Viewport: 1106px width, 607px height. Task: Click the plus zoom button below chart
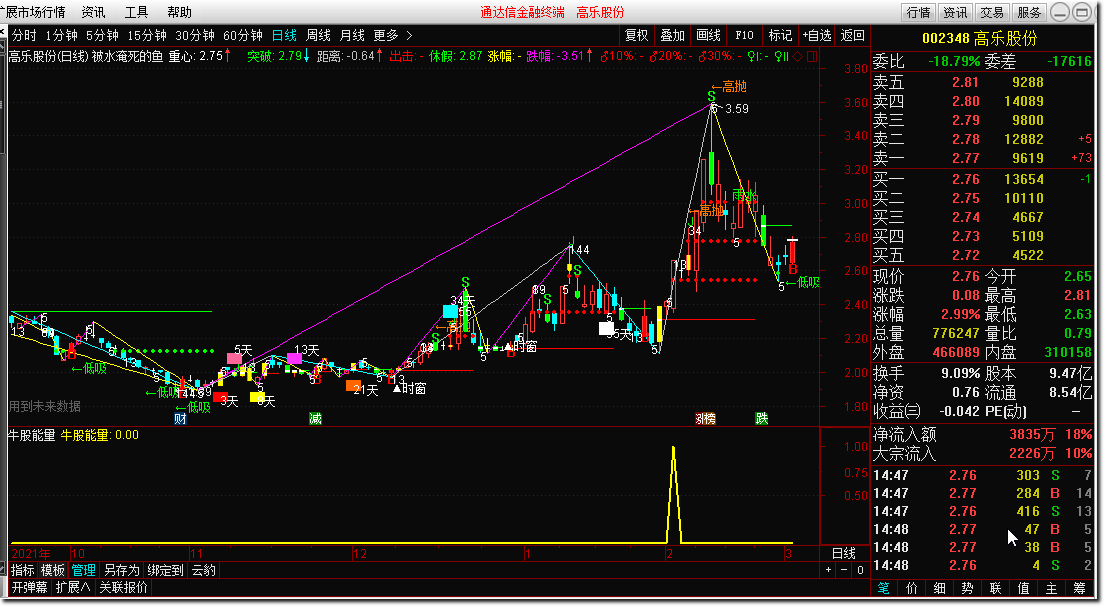[829, 570]
